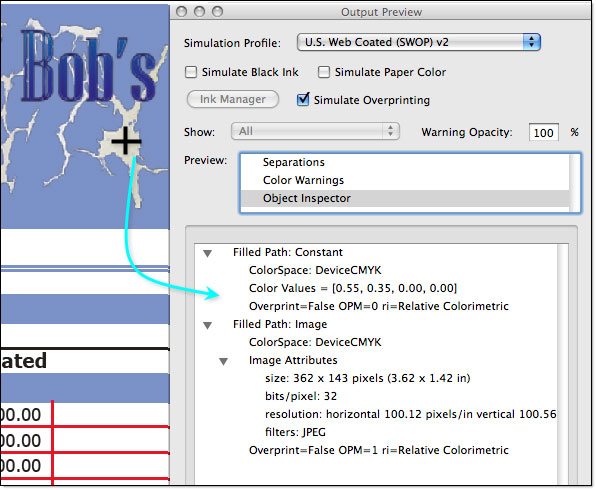Collapse the Filled Path: Constant entry
Image resolution: width=596 pixels, height=490 pixels.
tap(208, 253)
